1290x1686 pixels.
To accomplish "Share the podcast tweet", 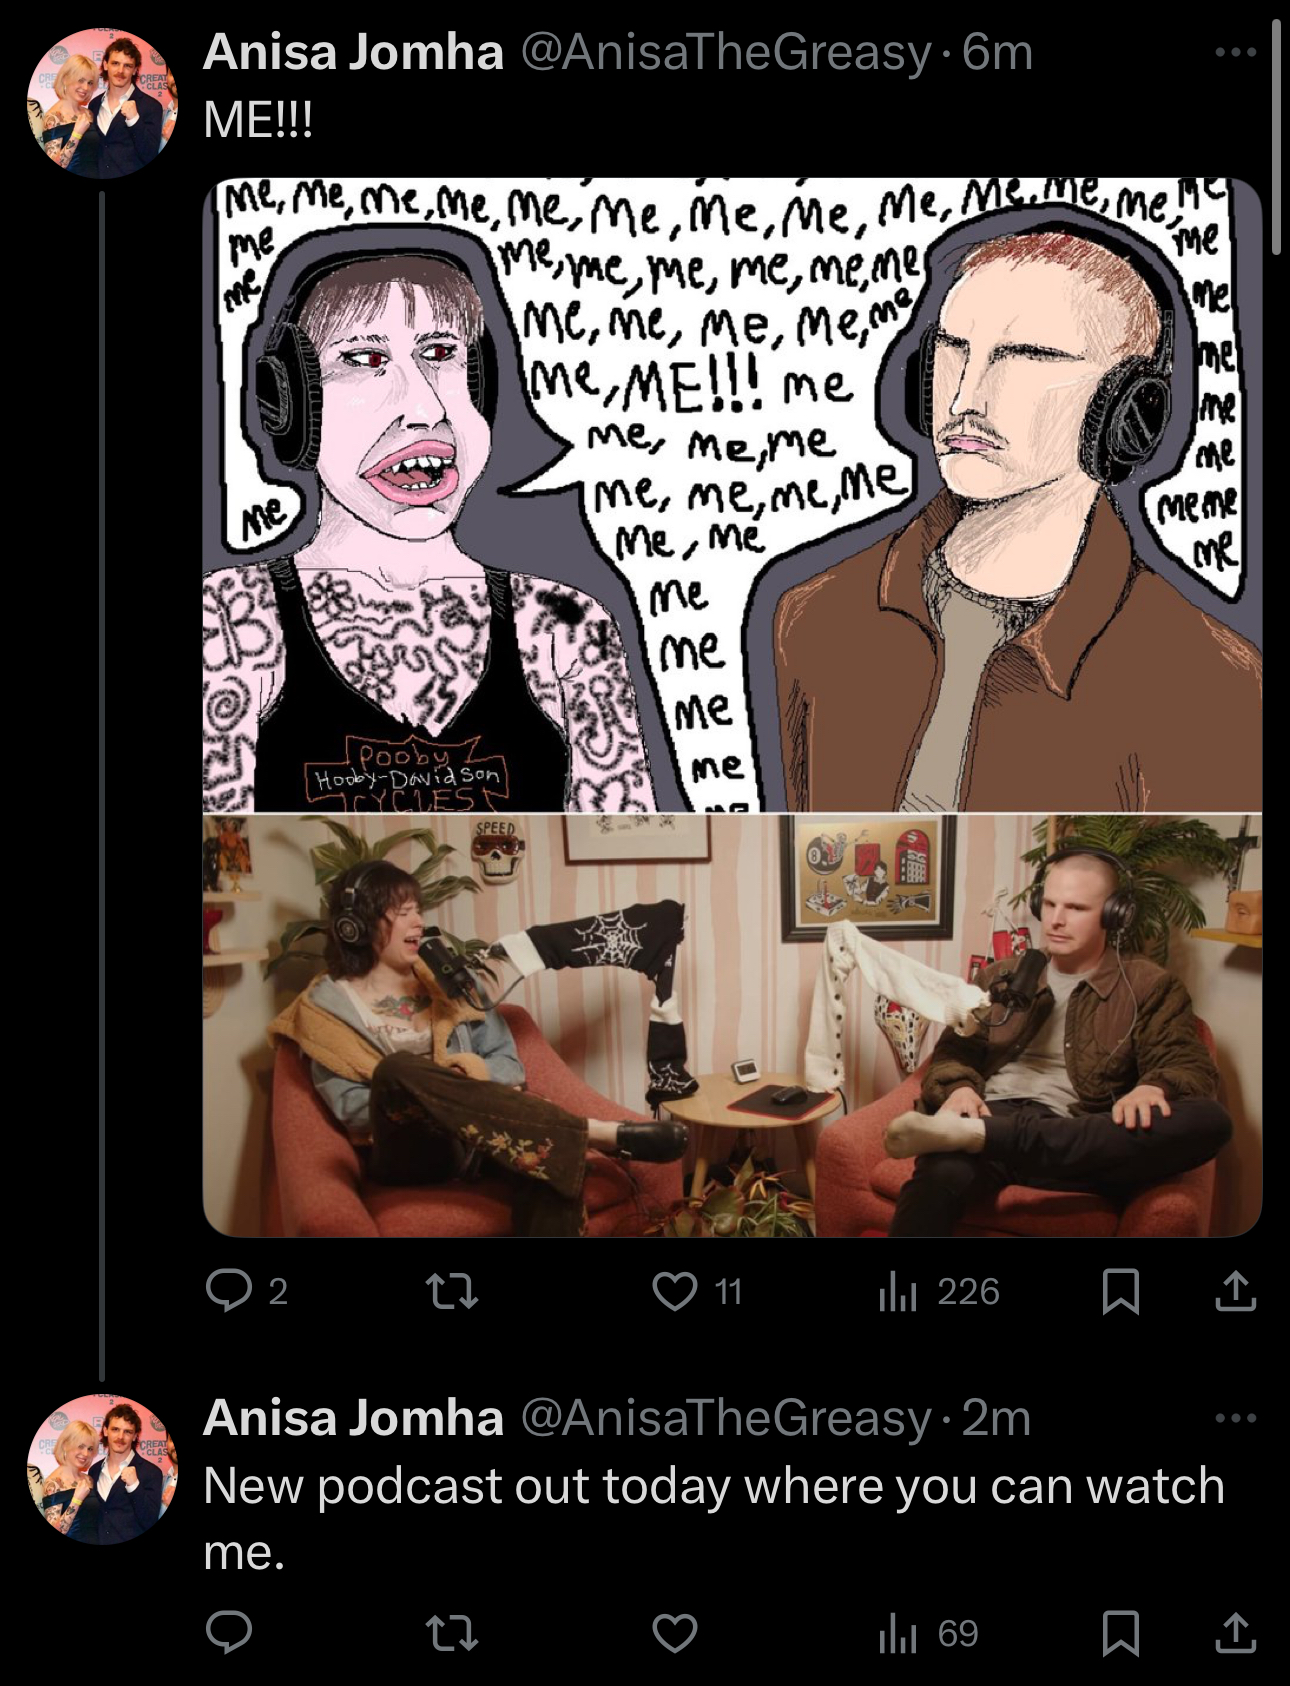I will pyautogui.click(x=1235, y=1633).
